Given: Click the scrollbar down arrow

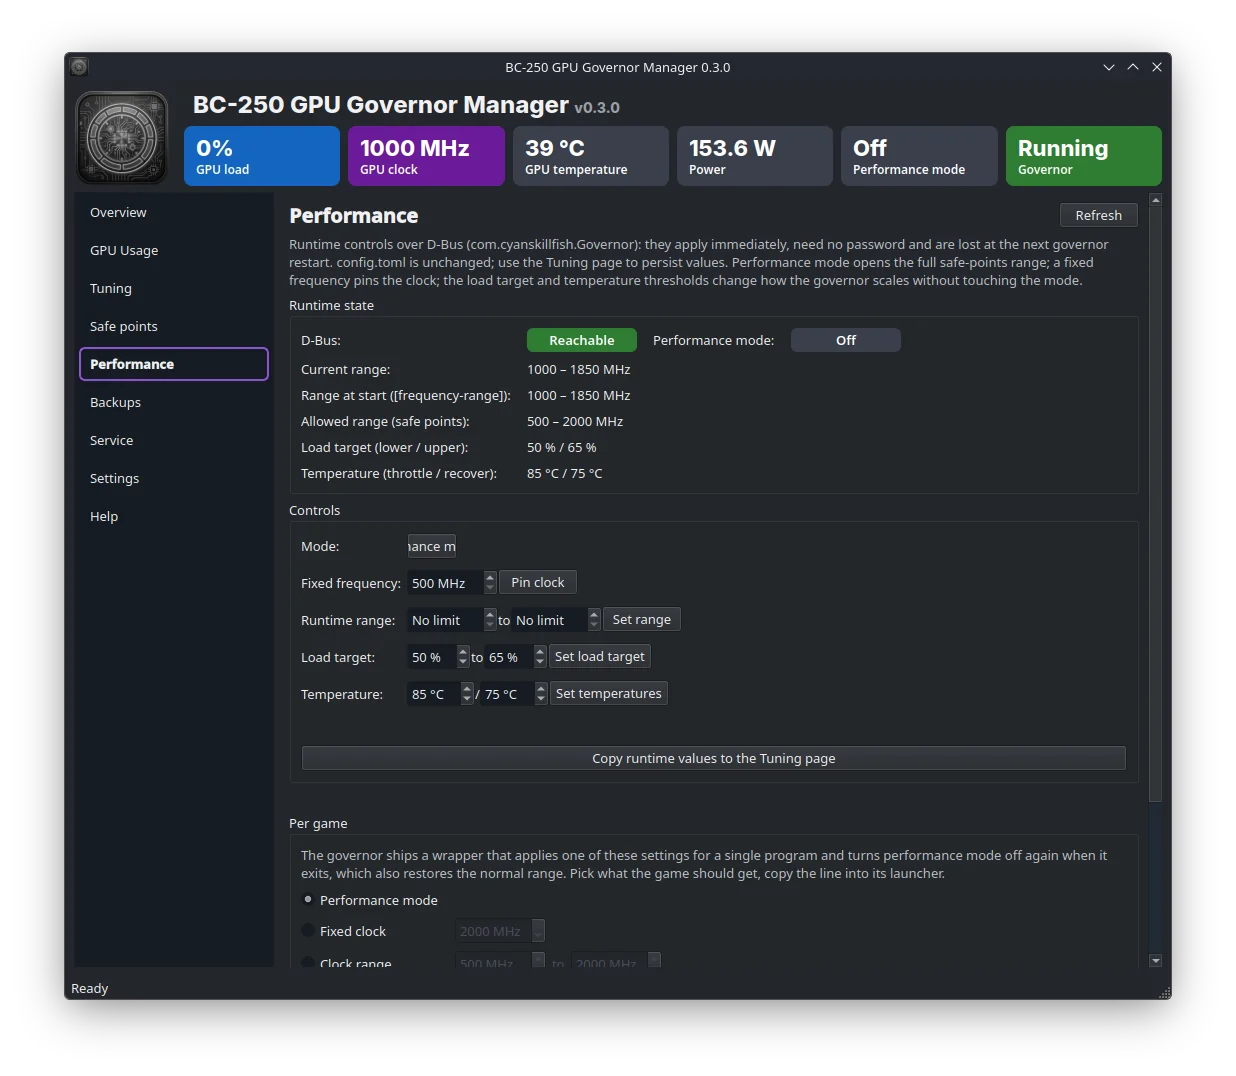Looking at the screenshot, I should [x=1155, y=960].
